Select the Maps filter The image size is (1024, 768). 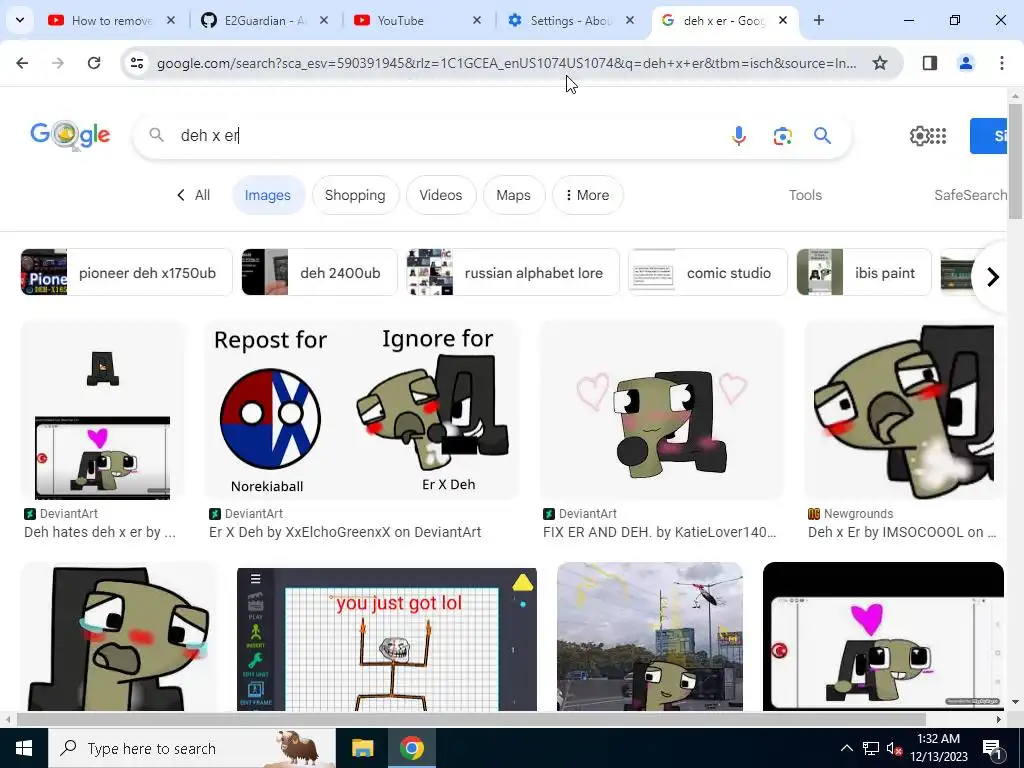(x=513, y=195)
